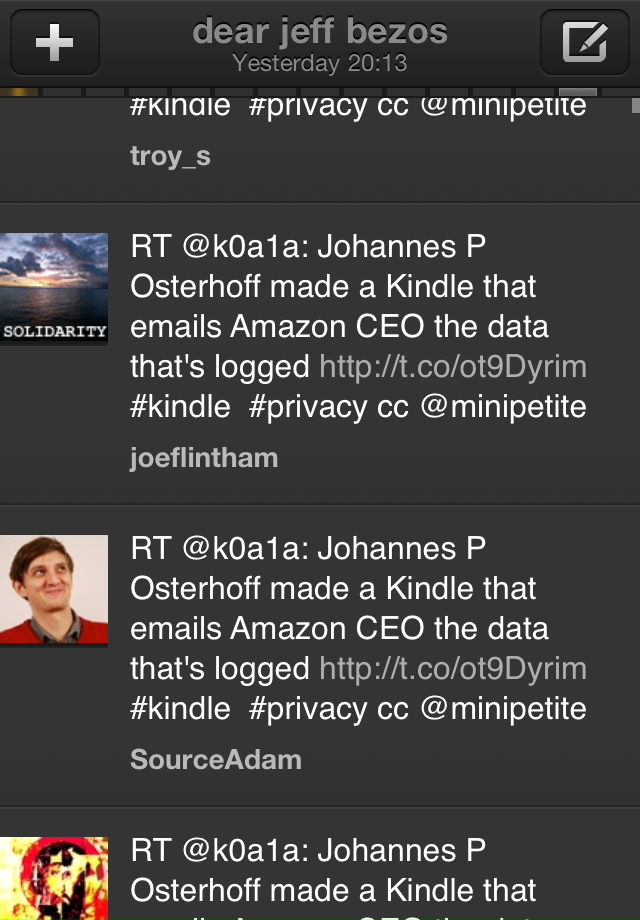The image size is (640, 920).
Task: Tap the plus button in the header
Action: [54, 42]
